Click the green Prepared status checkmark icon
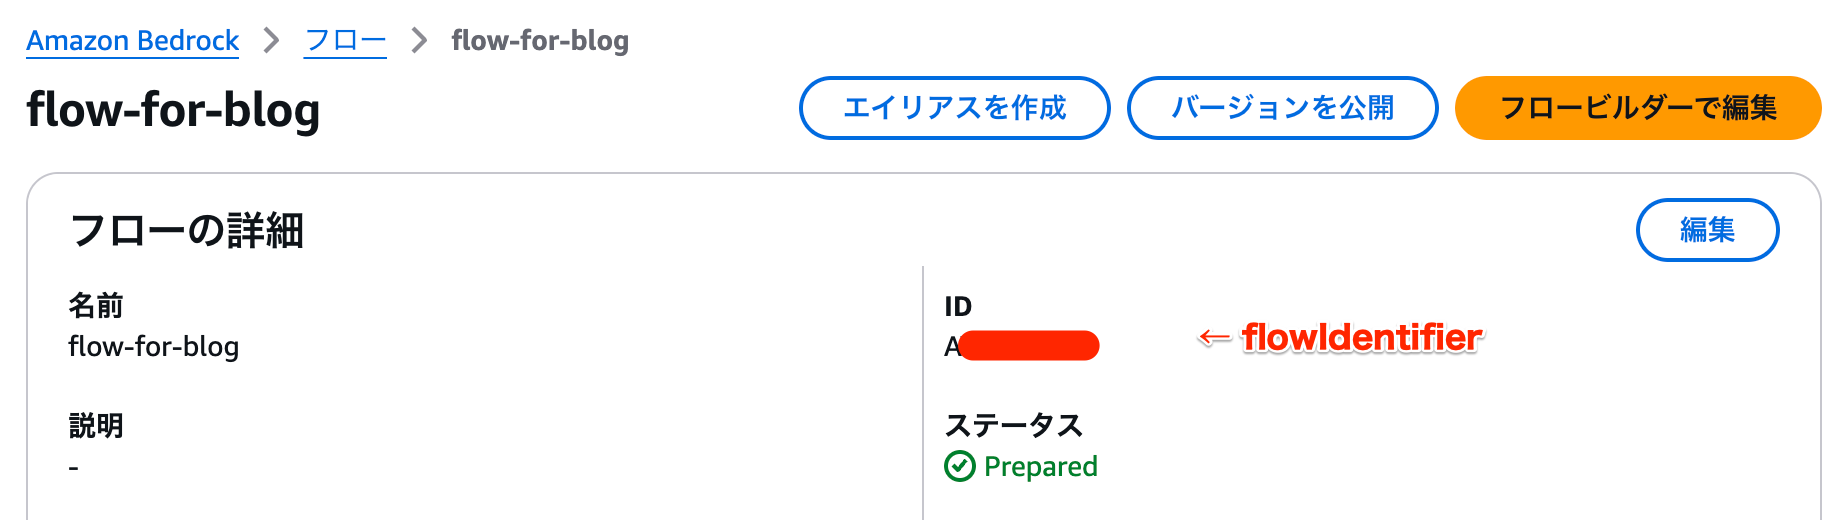Viewport: 1840px width, 520px height. click(960, 466)
